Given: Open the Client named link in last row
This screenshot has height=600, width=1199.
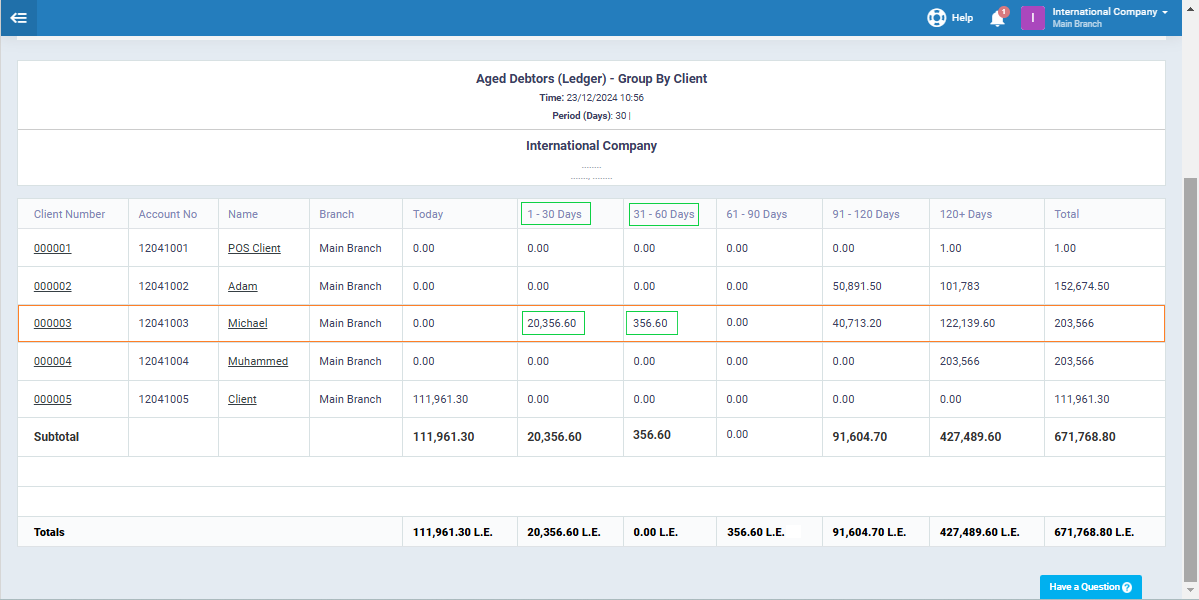Looking at the screenshot, I should (241, 399).
